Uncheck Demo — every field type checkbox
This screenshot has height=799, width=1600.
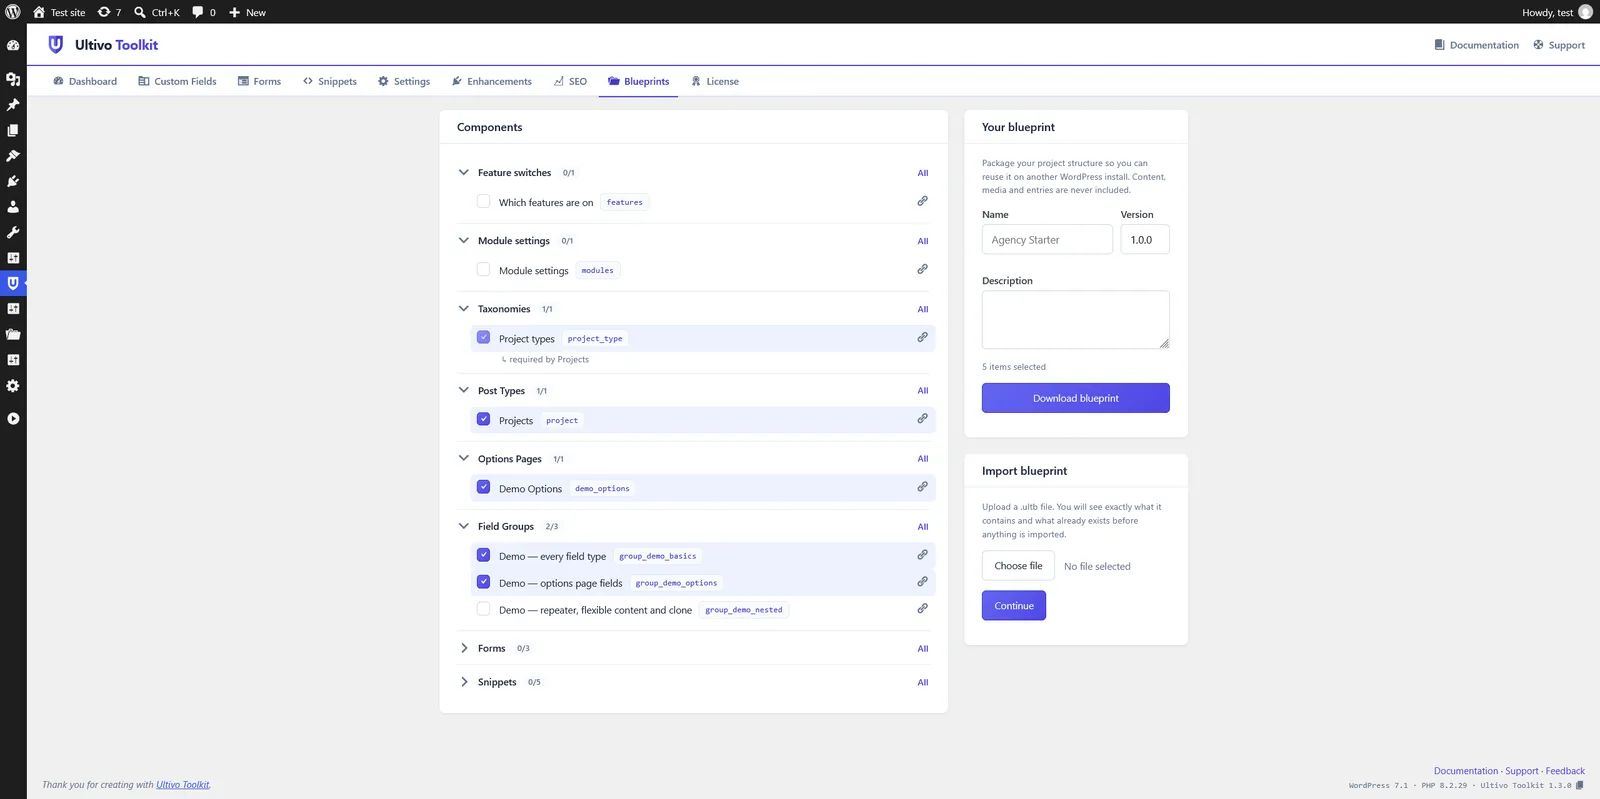click(484, 555)
